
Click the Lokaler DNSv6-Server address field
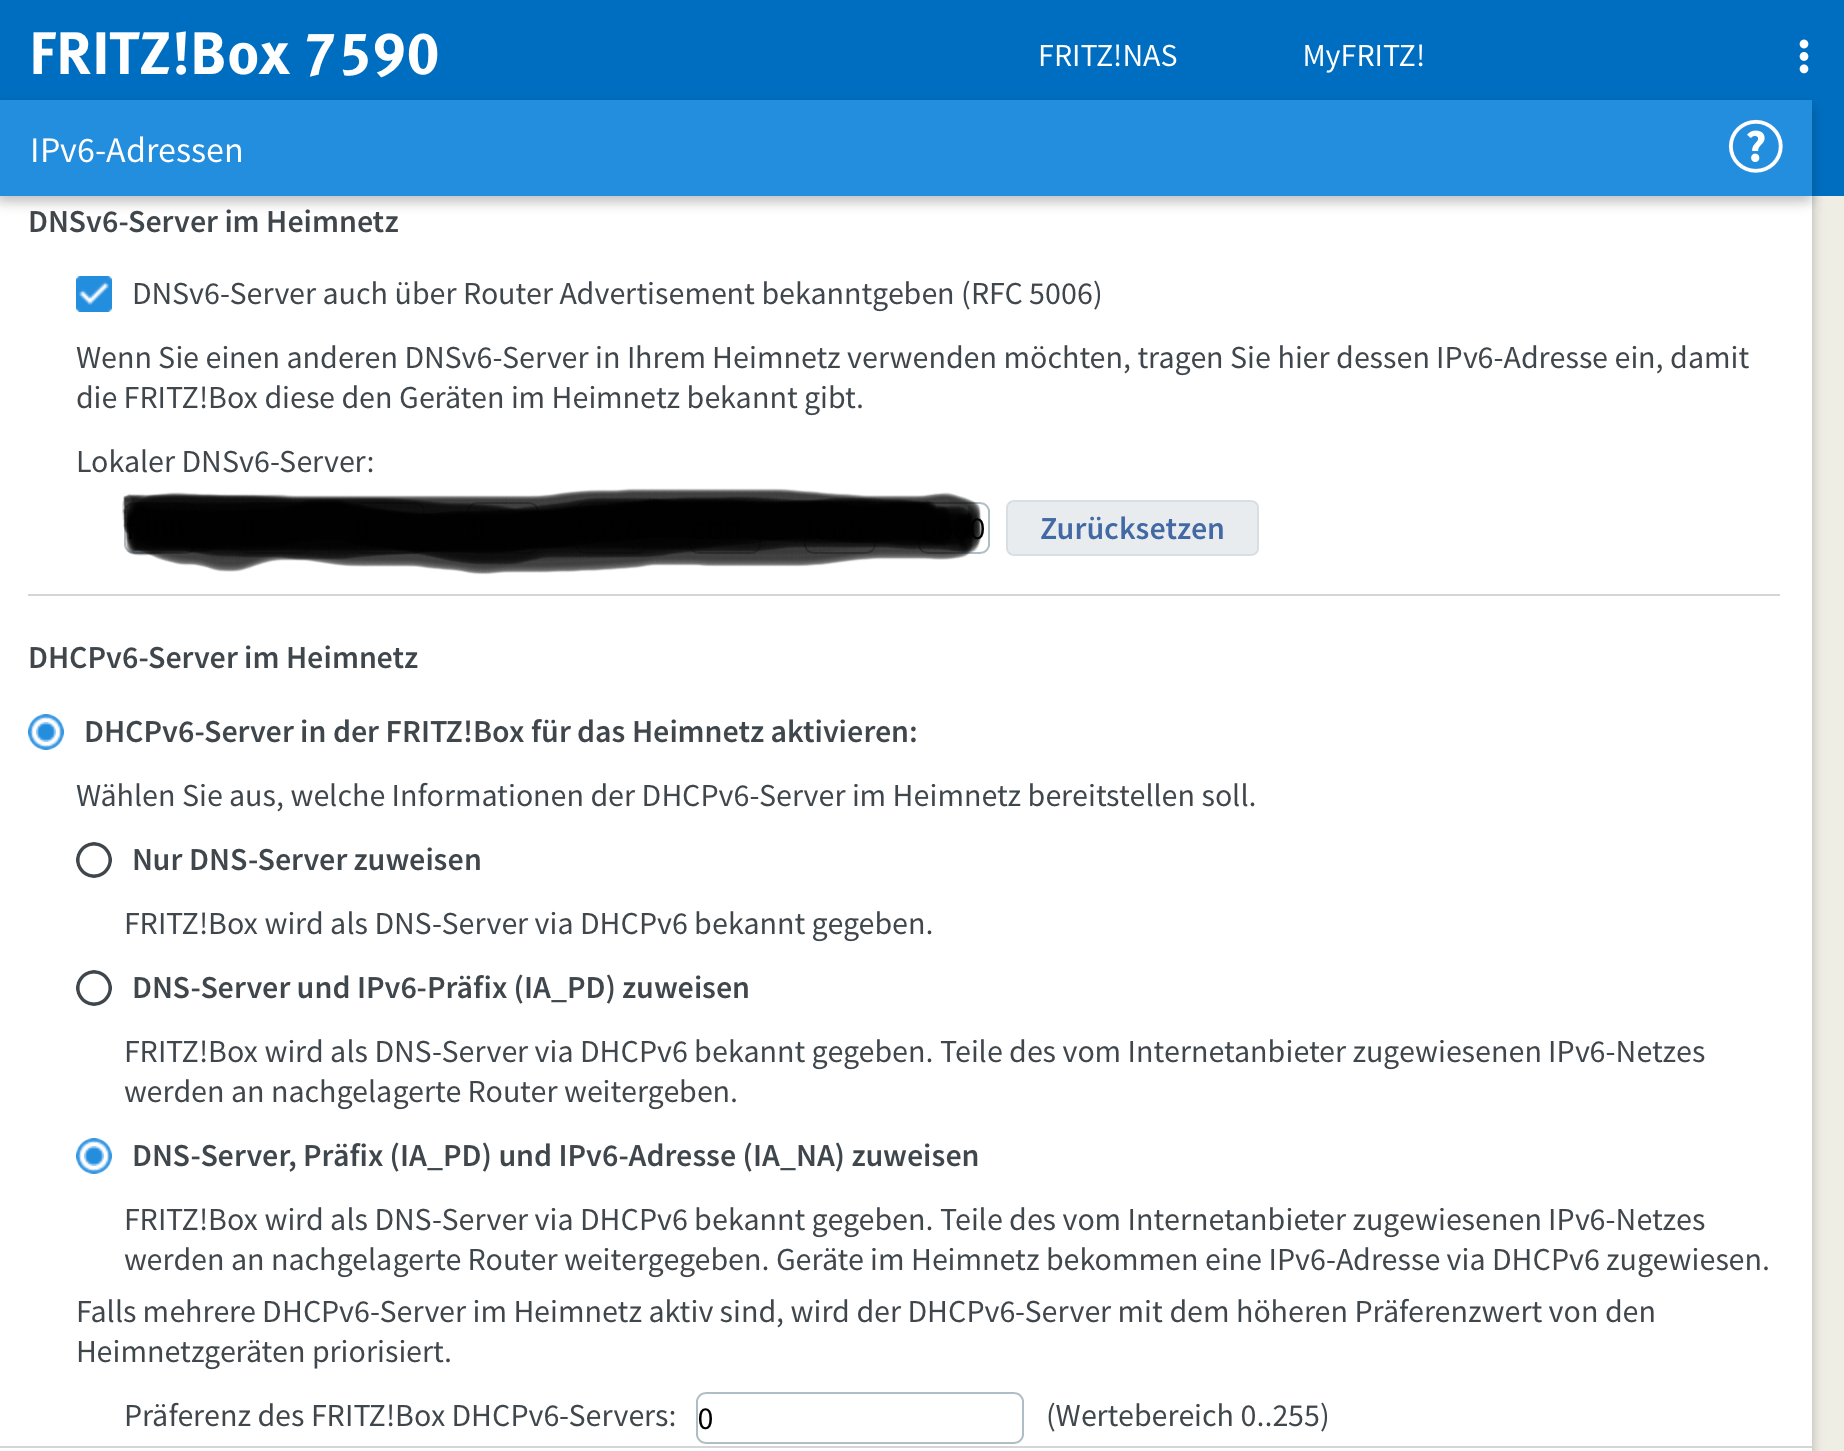[x=556, y=528]
